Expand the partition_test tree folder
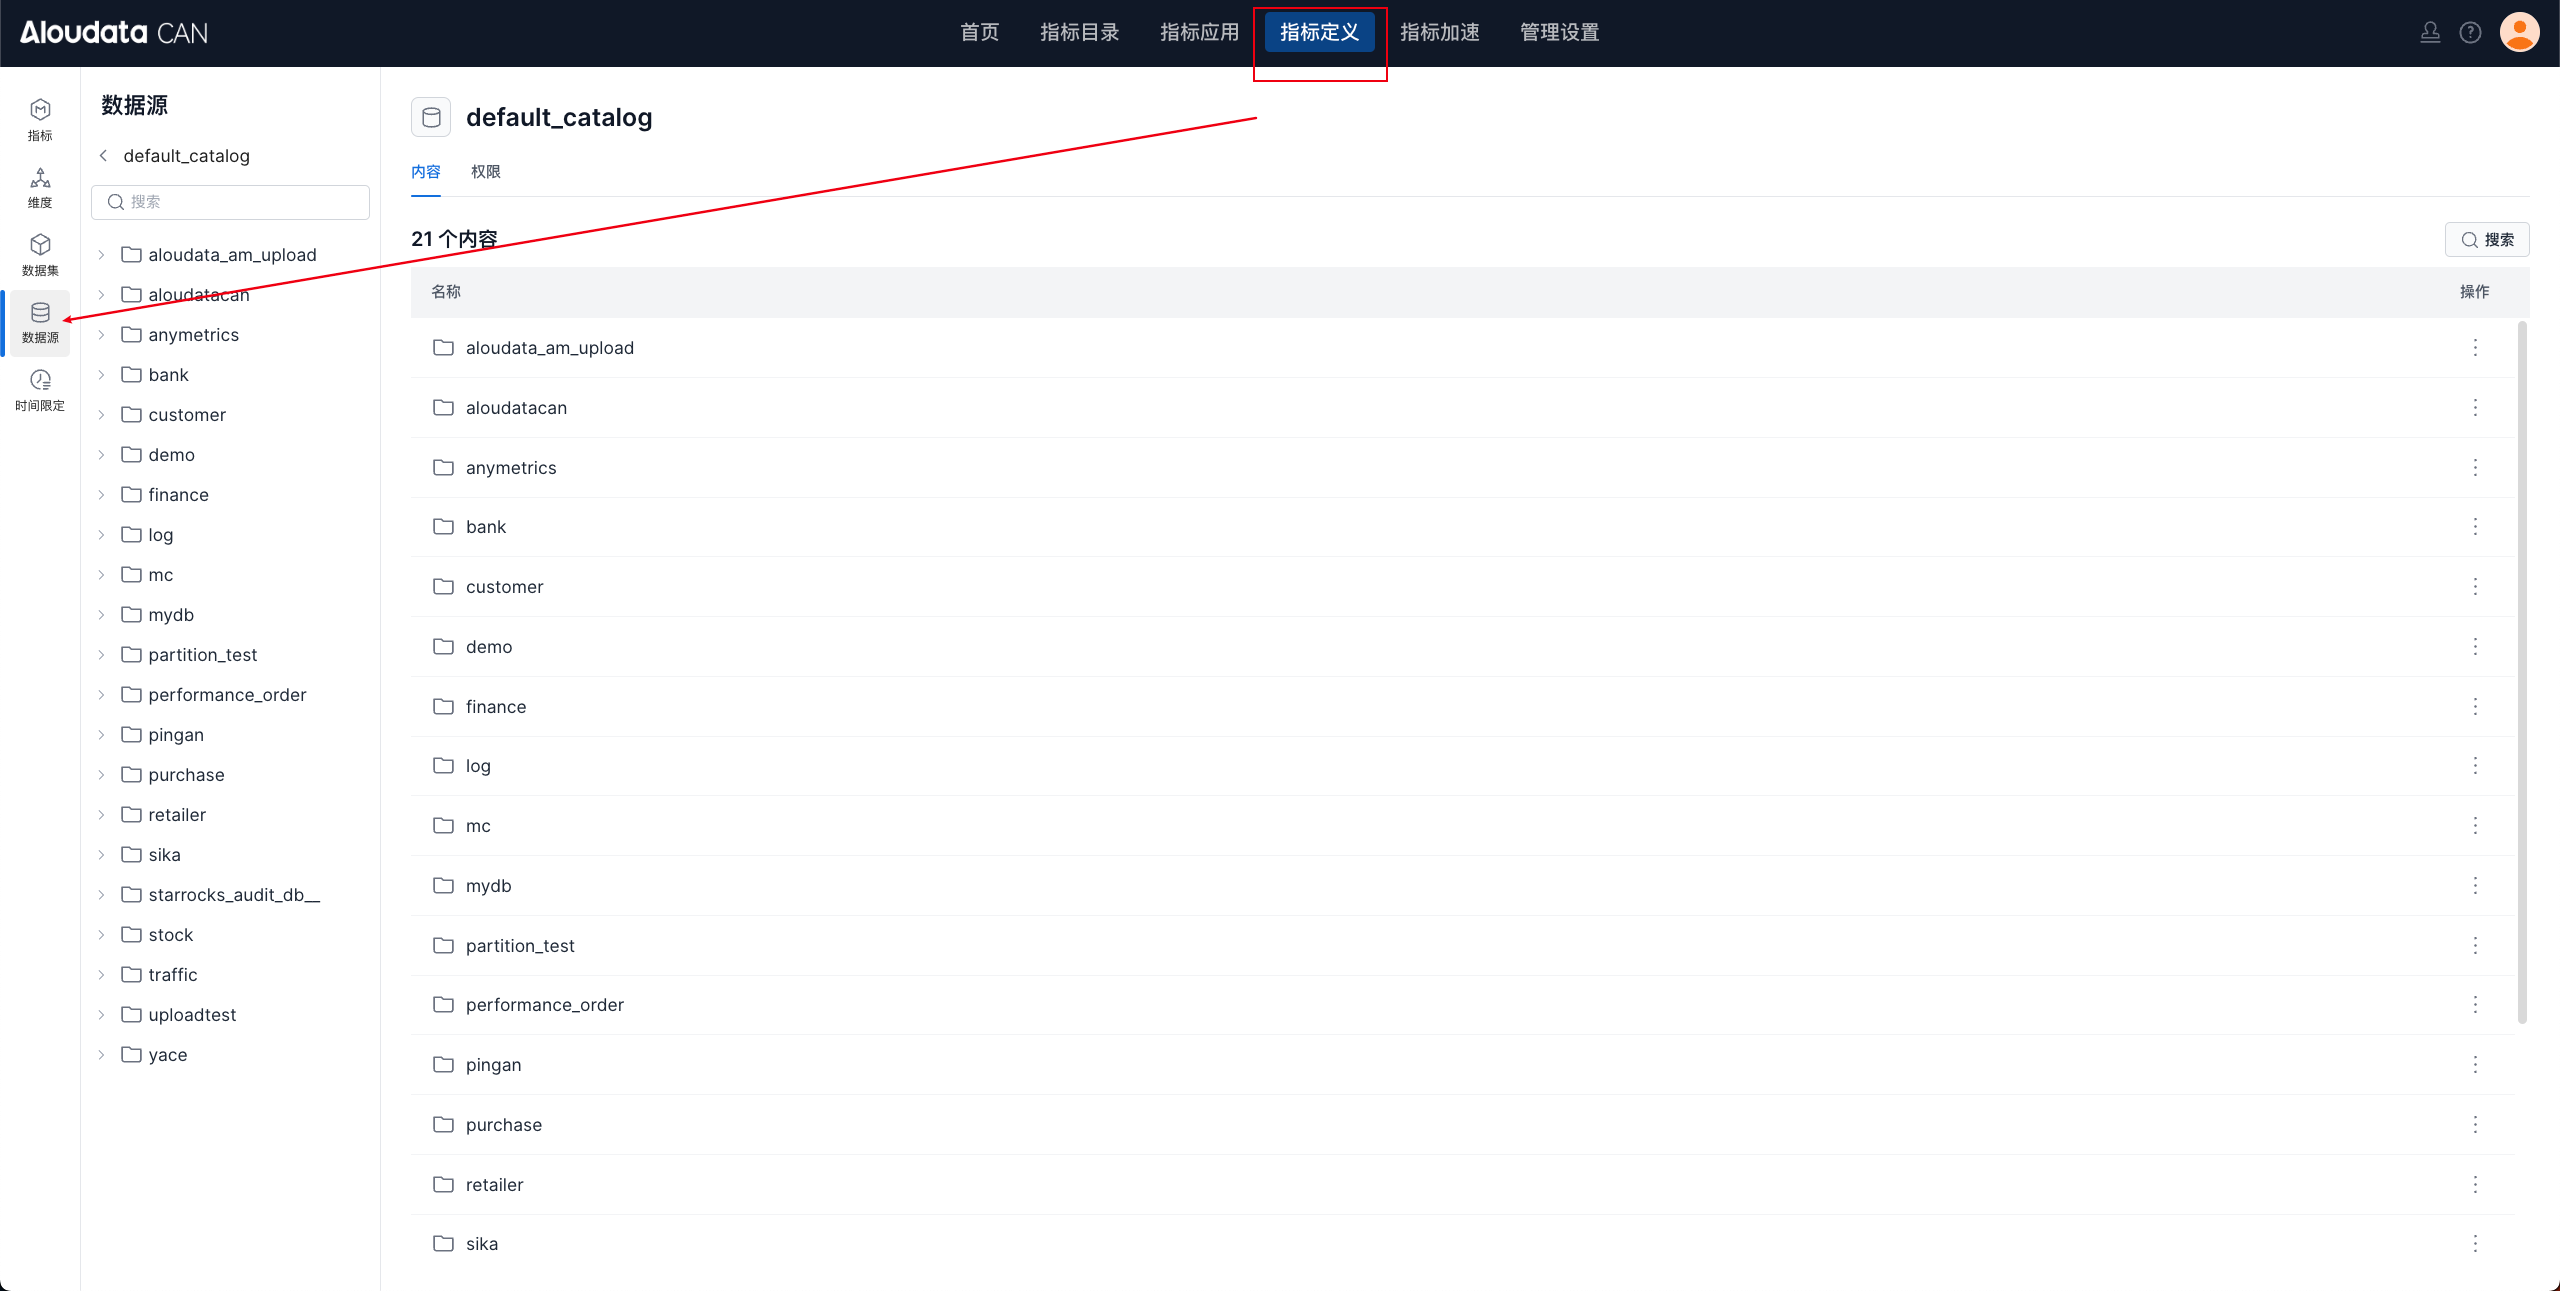The height and width of the screenshot is (1291, 2560). pos(101,655)
